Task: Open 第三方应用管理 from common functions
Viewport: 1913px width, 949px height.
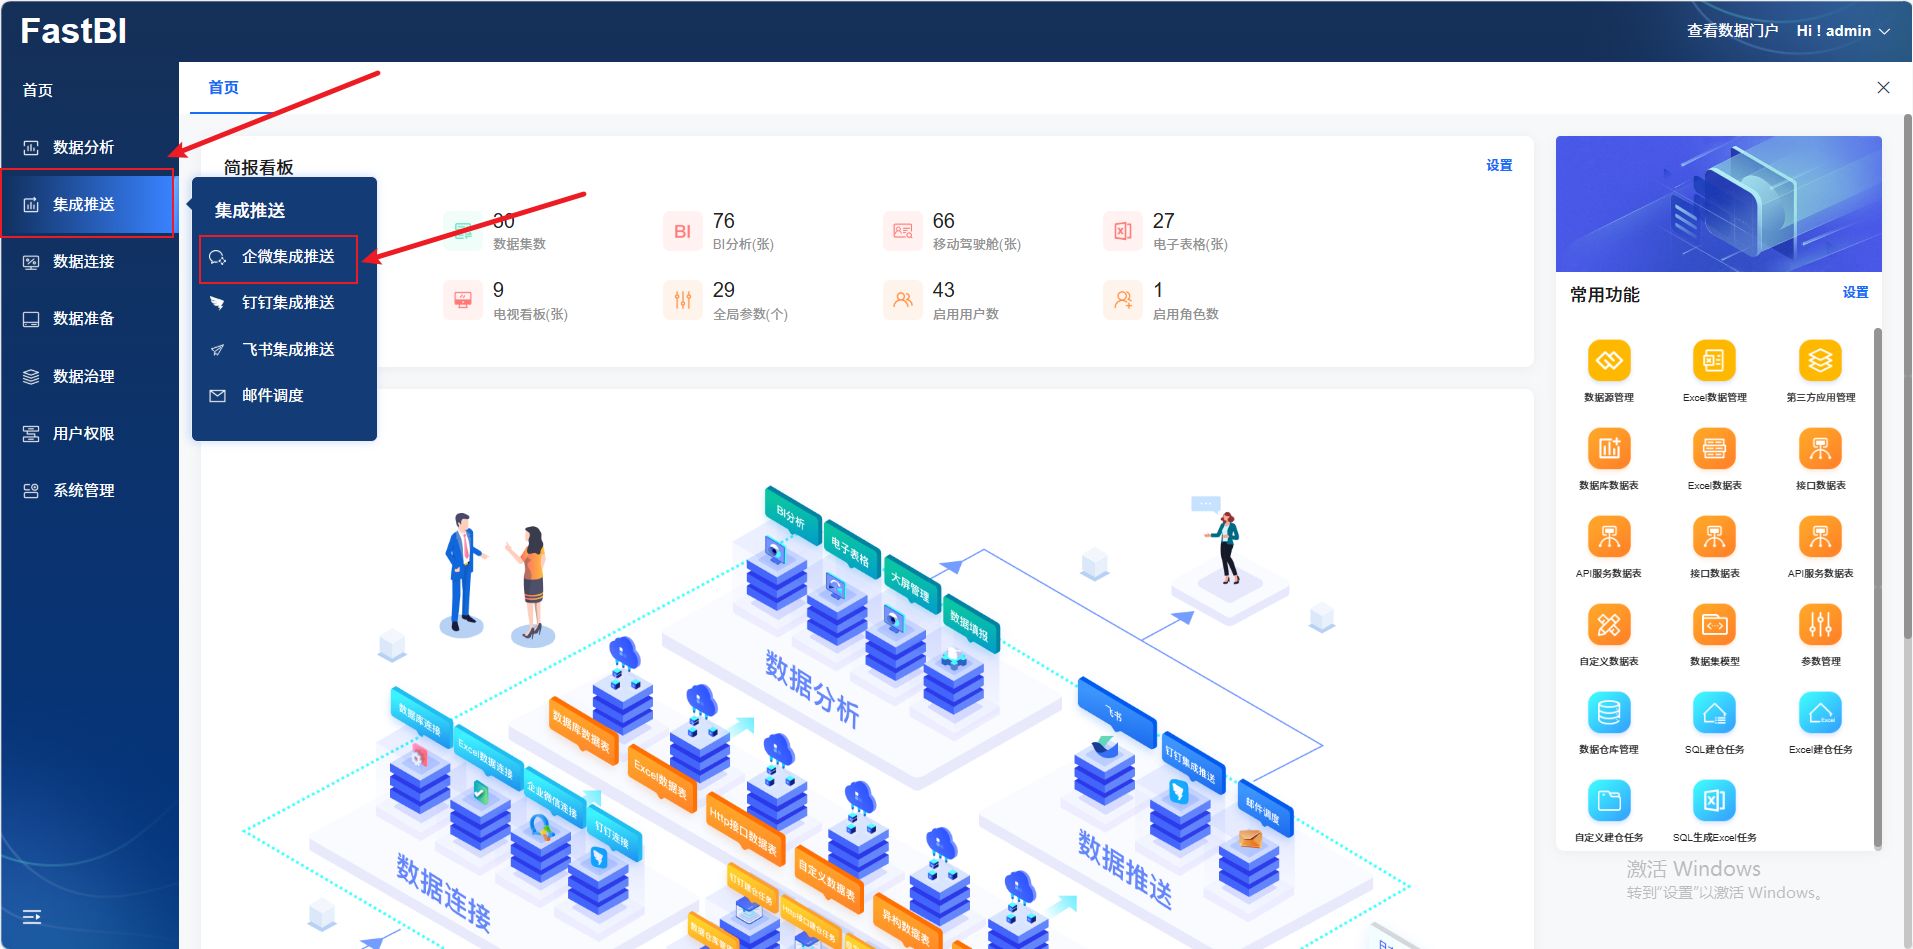Action: point(1820,361)
